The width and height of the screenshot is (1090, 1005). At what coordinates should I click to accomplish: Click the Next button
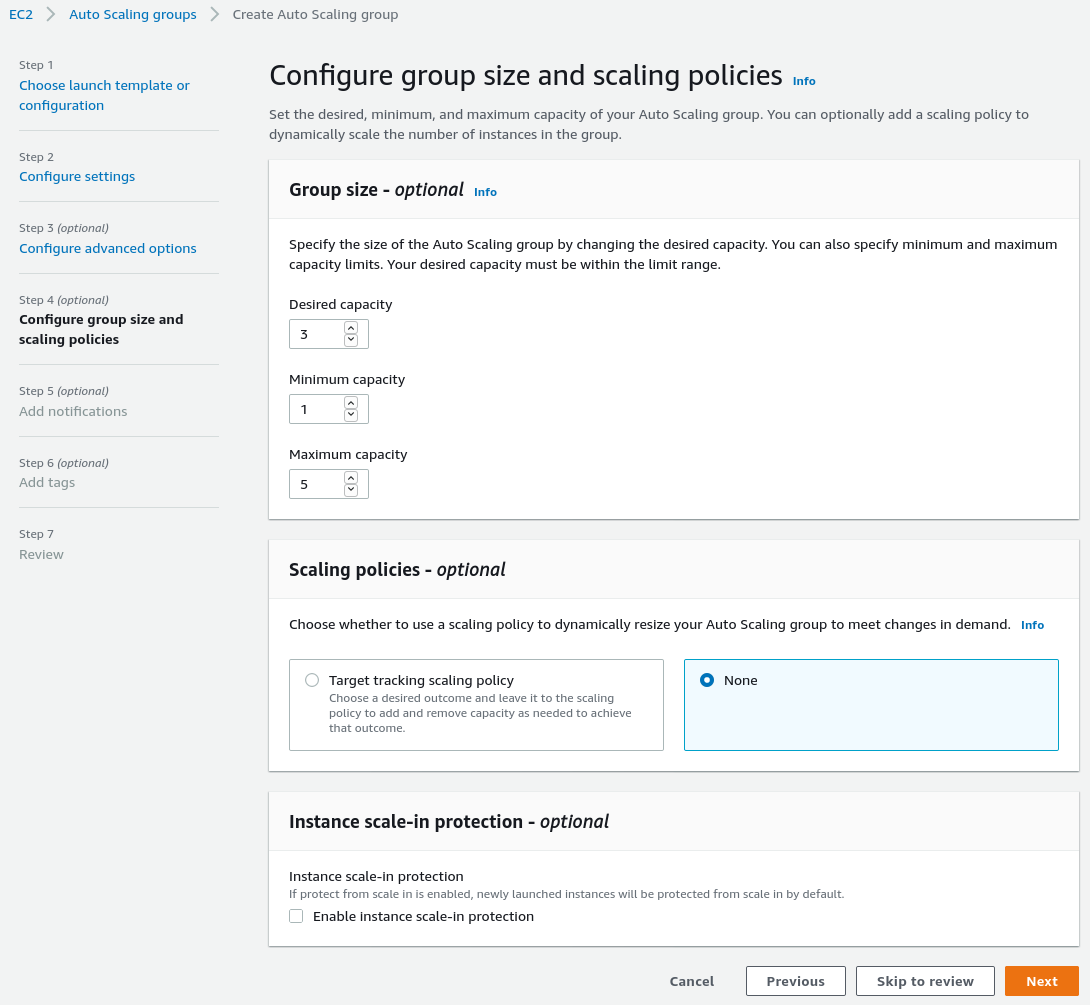[x=1041, y=981]
